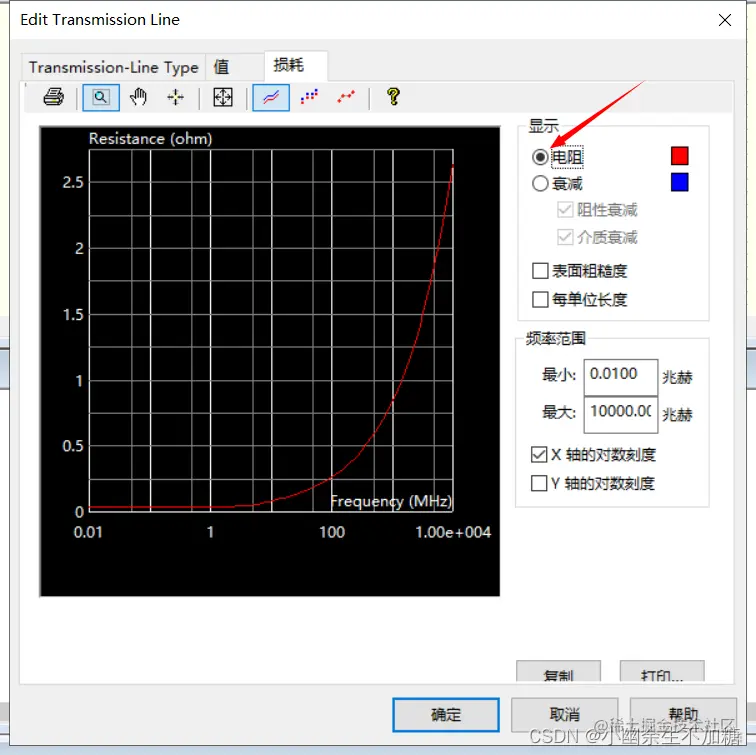Uncheck X 轴的对数刻度
The image size is (756, 755).
pyautogui.click(x=539, y=454)
